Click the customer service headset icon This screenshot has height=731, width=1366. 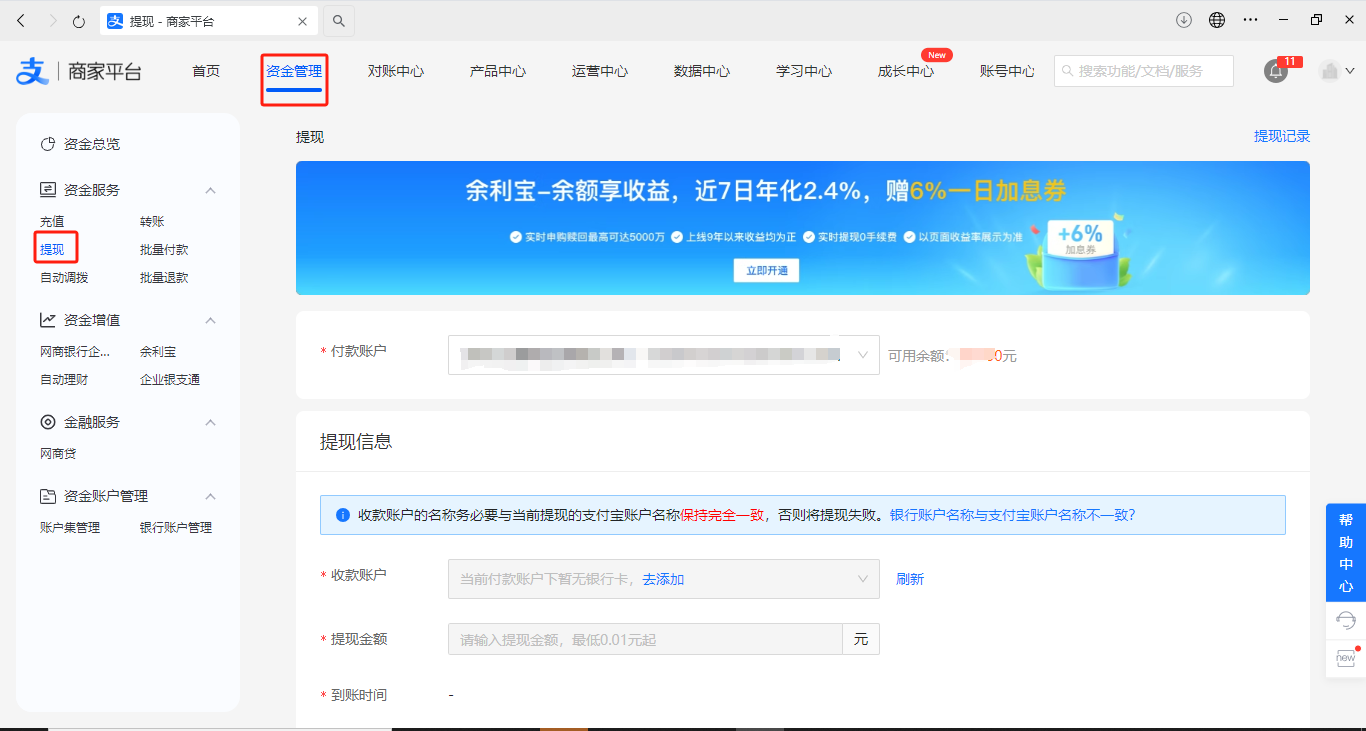[1346, 620]
